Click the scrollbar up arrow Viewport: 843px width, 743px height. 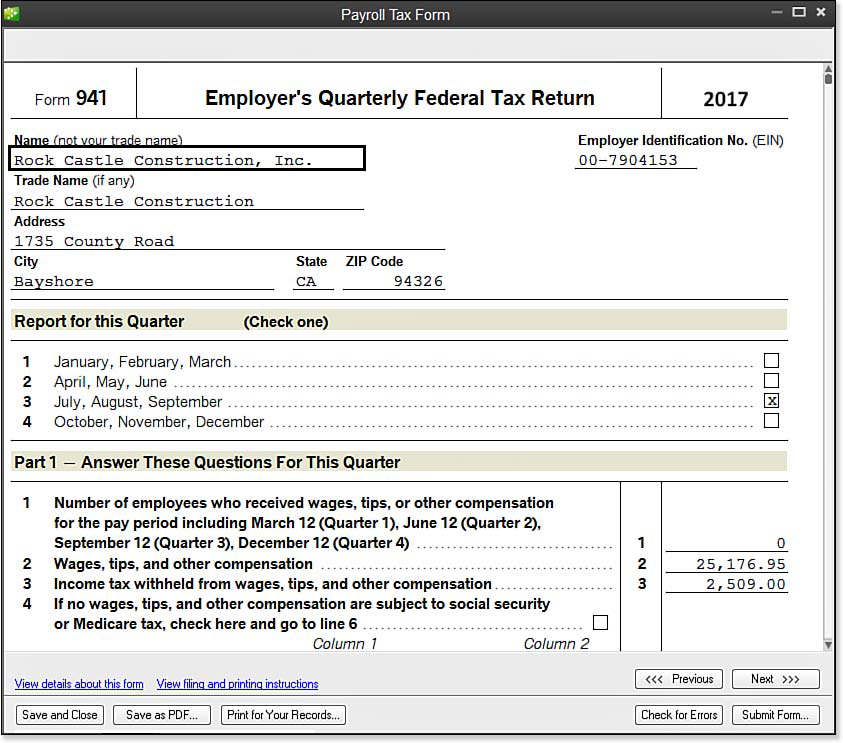828,68
